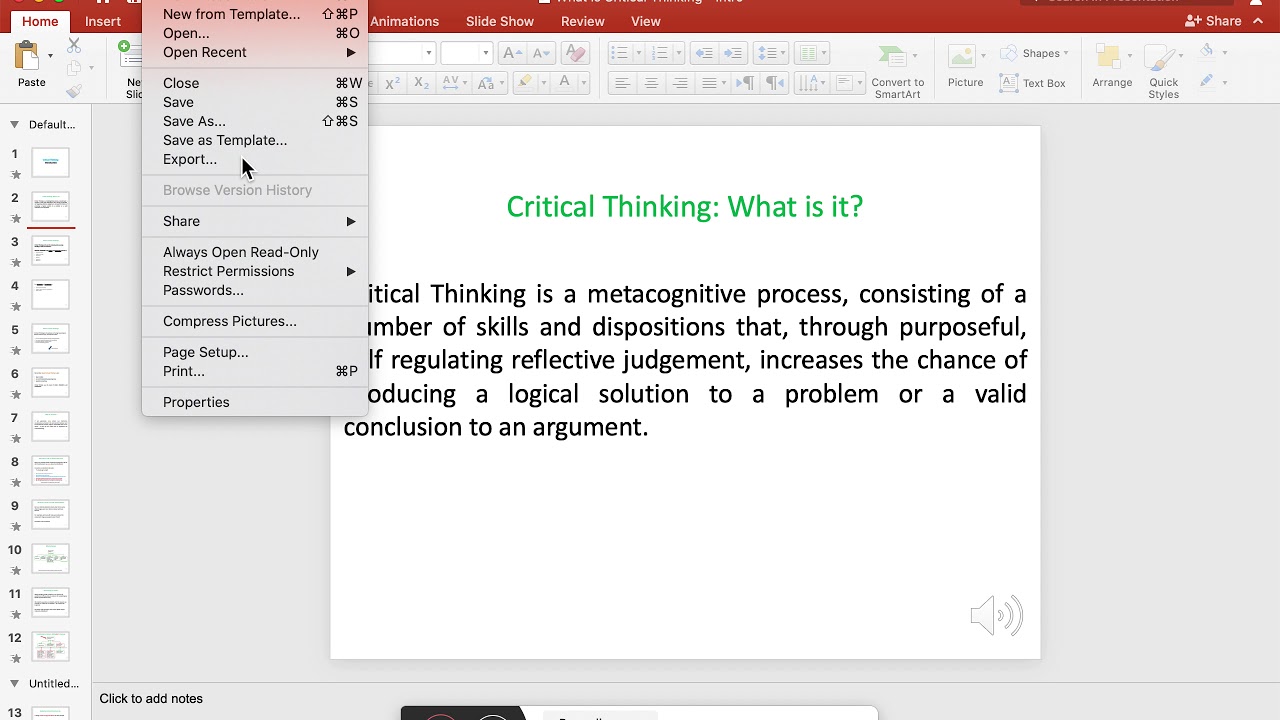Open the Change Case Aa control
Screen dimensions: 1280x720
[489, 83]
